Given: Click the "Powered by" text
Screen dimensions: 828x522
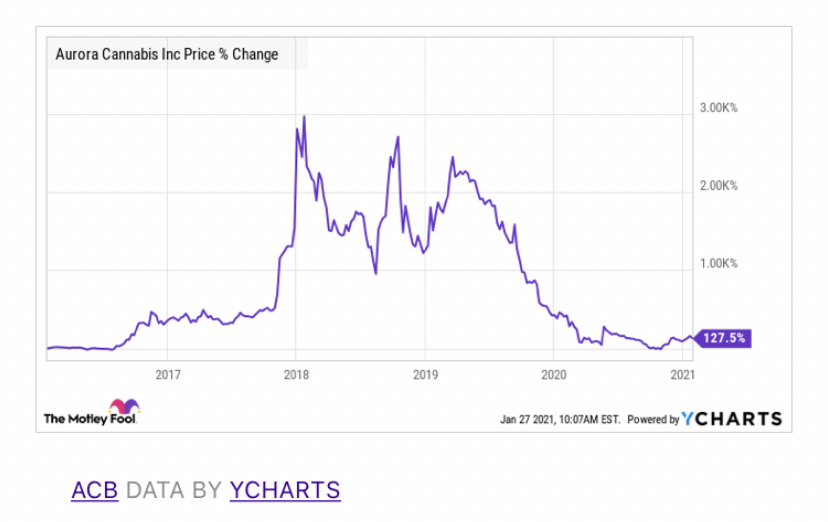Looking at the screenshot, I should tap(653, 420).
